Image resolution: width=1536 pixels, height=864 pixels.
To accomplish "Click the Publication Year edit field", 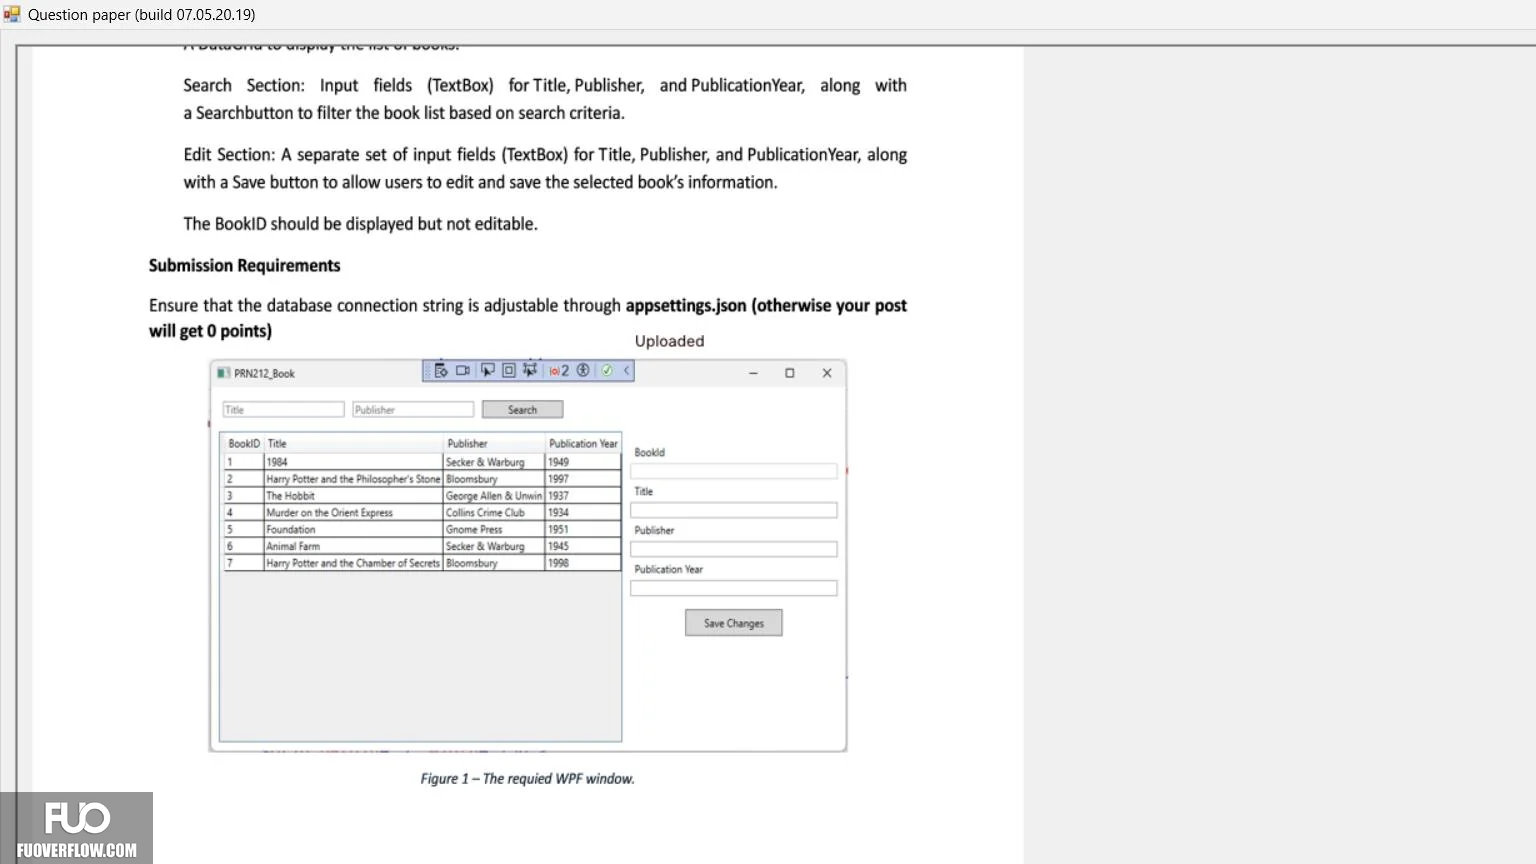I will [x=734, y=589].
